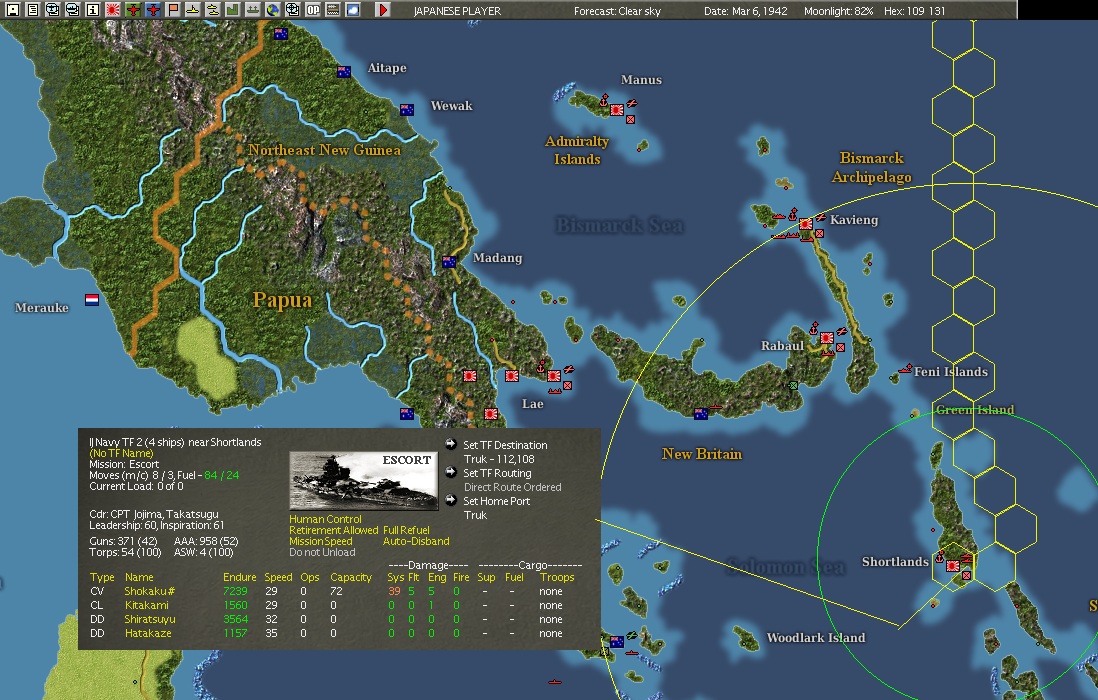Click the Japanese flag marker at Lae
The height and width of the screenshot is (700, 1098).
[554, 376]
